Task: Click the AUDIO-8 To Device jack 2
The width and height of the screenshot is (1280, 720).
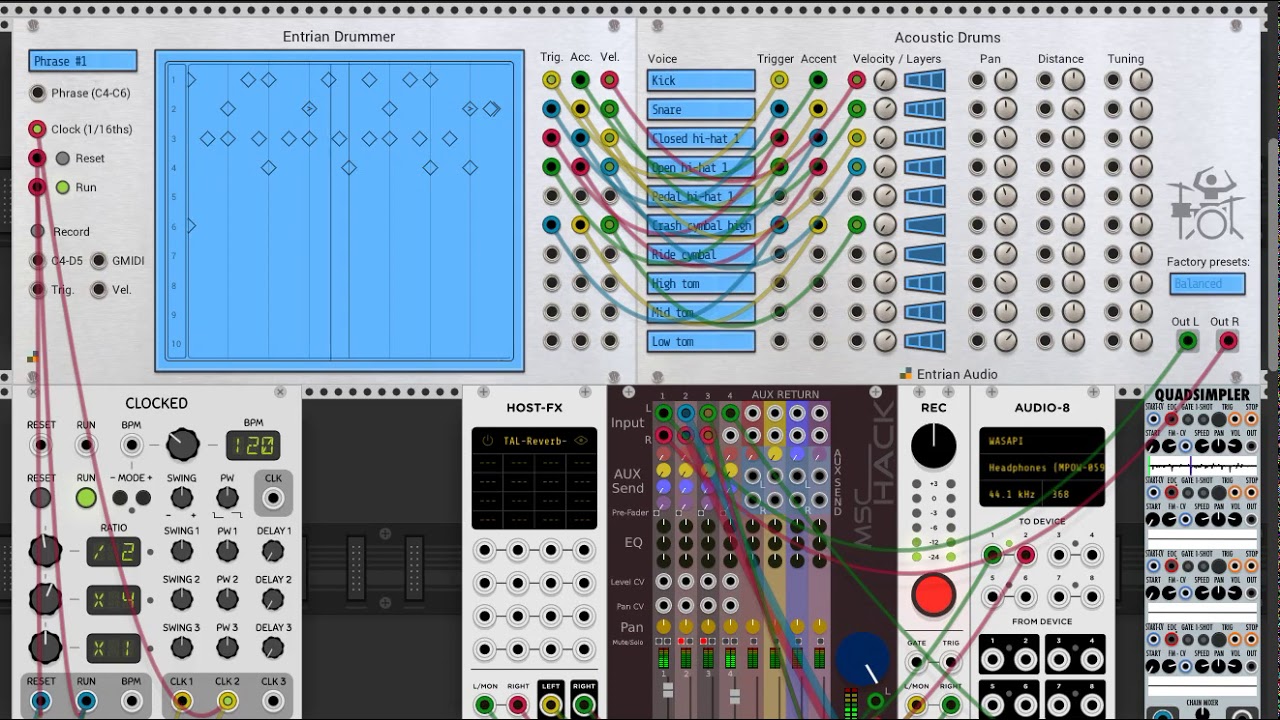Action: pos(1025,555)
